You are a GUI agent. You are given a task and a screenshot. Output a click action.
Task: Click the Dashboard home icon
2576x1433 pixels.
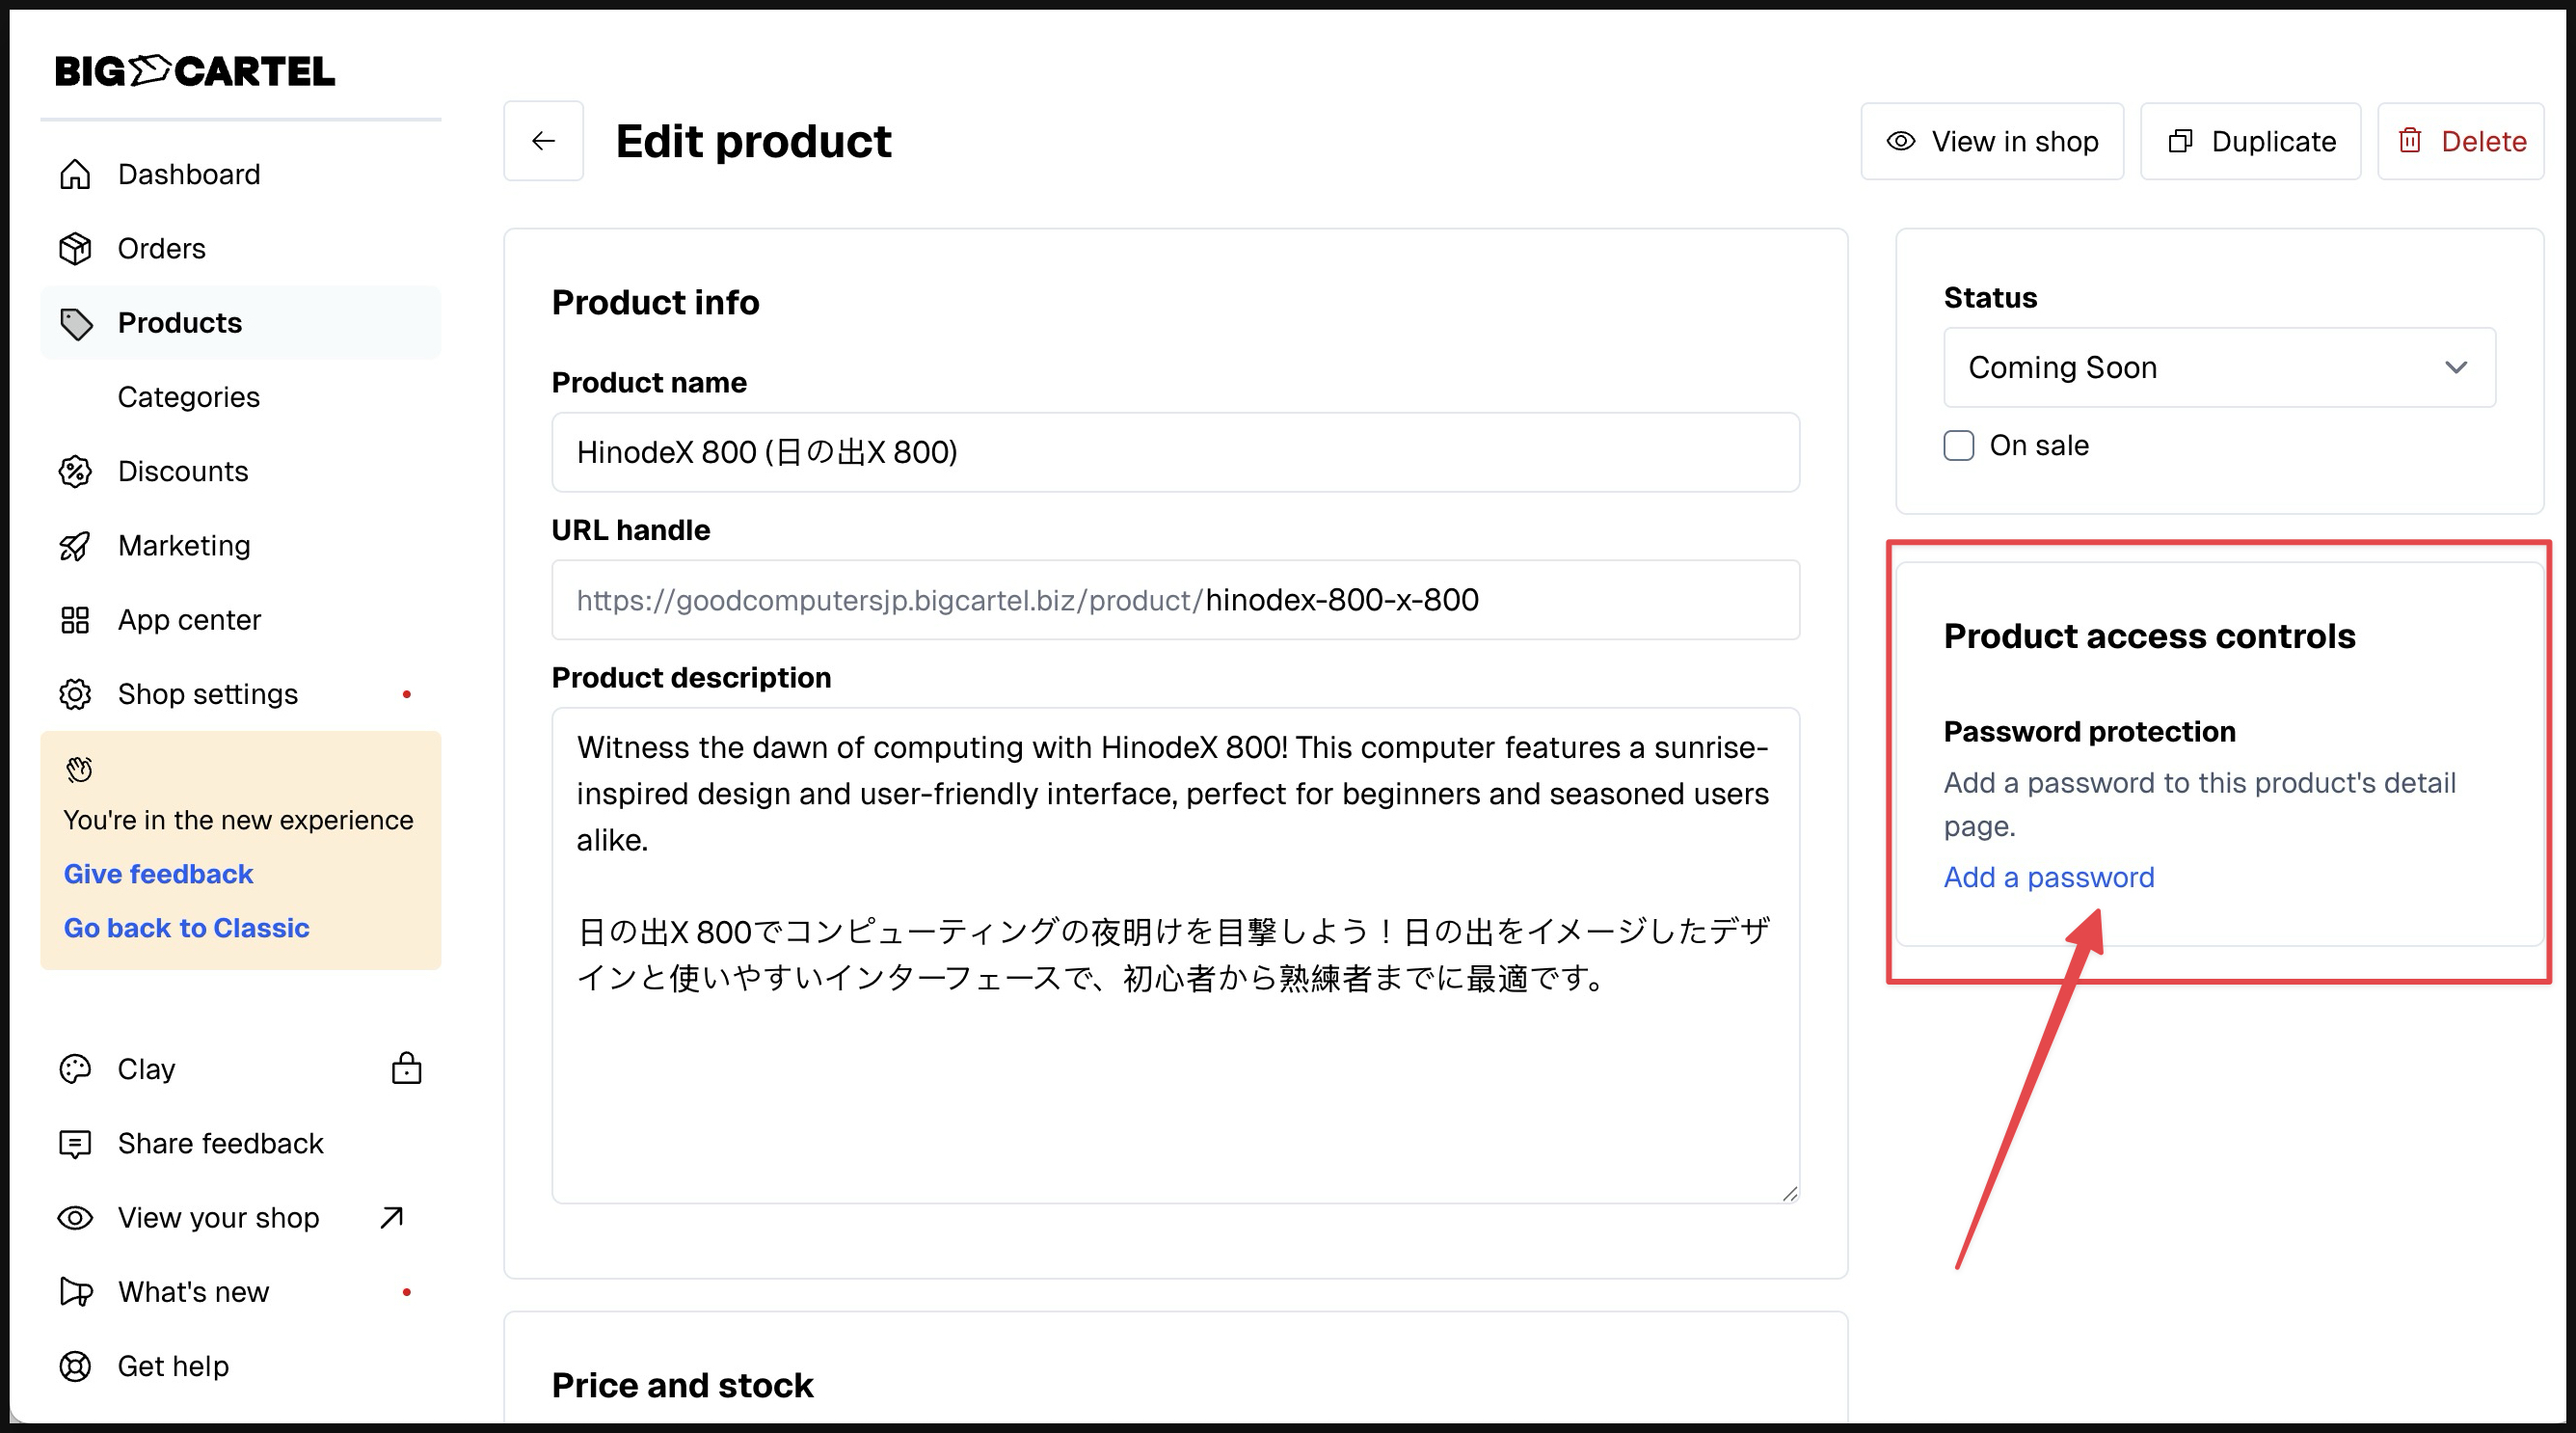click(x=75, y=174)
